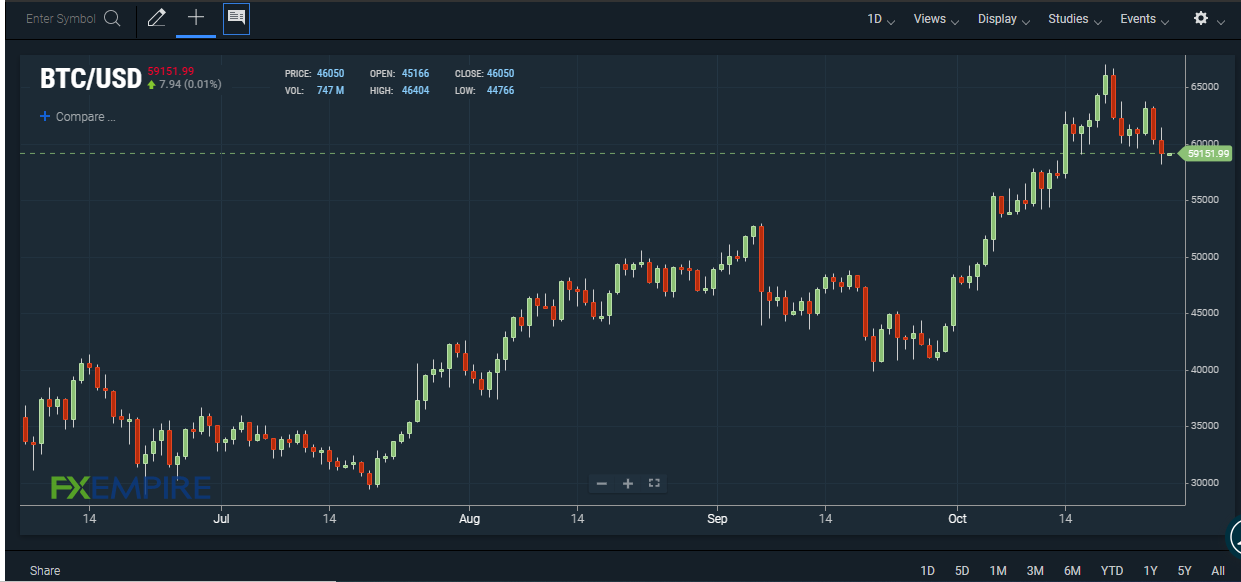The image size is (1241, 582).
Task: Click the 7.94 (0.01%) change text
Action: coord(190,84)
